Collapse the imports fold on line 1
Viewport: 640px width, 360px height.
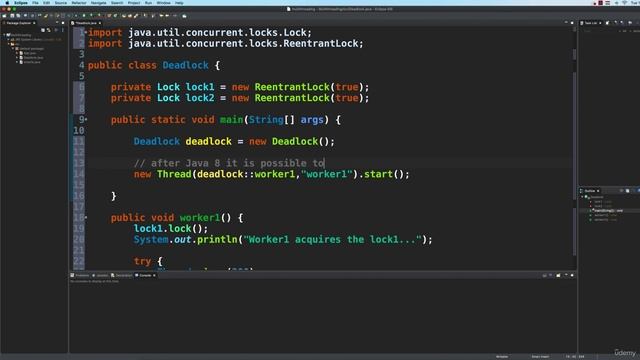tap(86, 32)
